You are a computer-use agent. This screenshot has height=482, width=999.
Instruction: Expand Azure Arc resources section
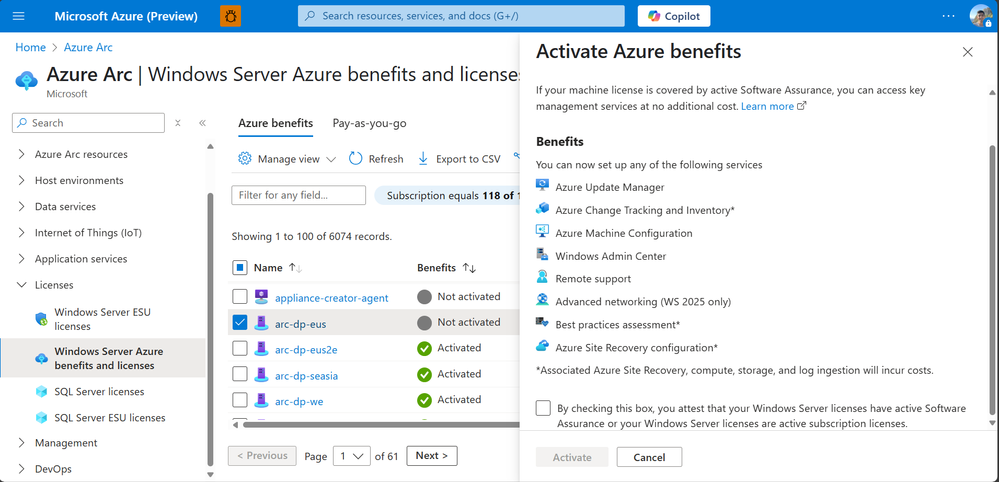pyautogui.click(x=22, y=154)
